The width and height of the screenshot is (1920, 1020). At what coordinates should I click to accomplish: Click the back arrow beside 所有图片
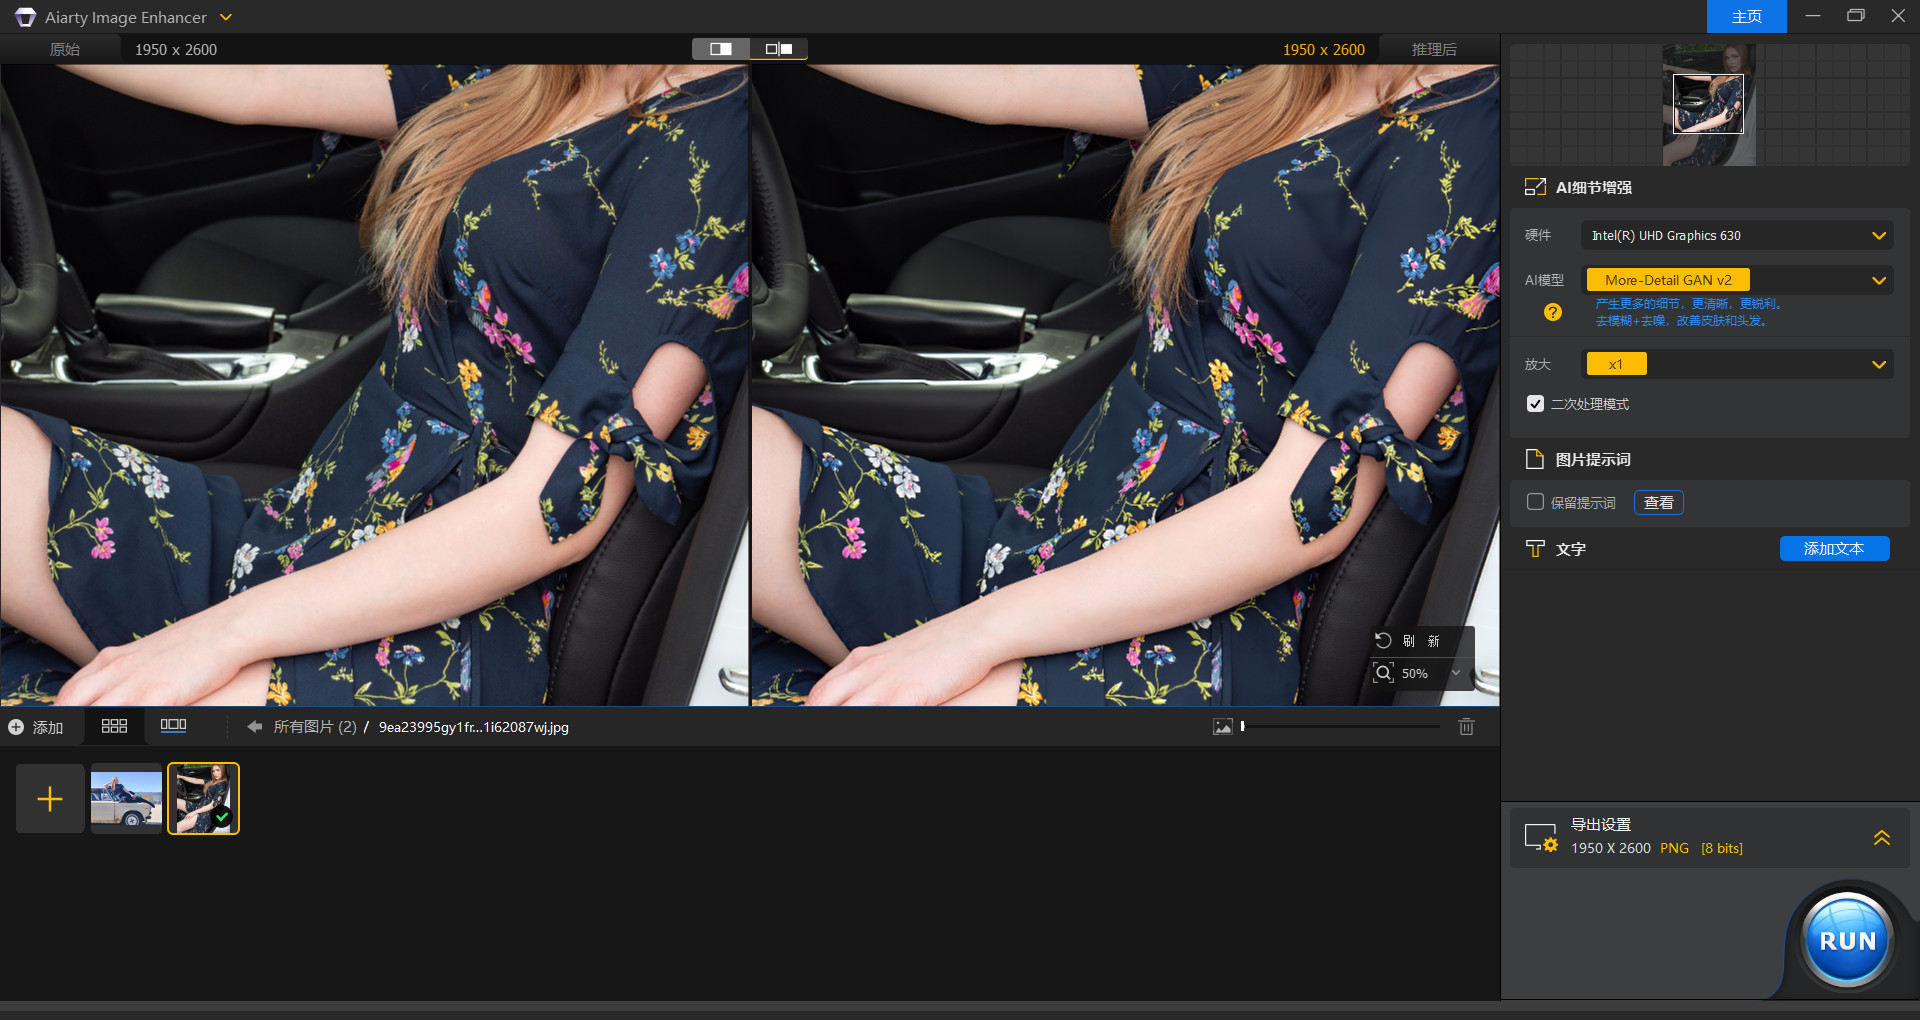click(254, 727)
